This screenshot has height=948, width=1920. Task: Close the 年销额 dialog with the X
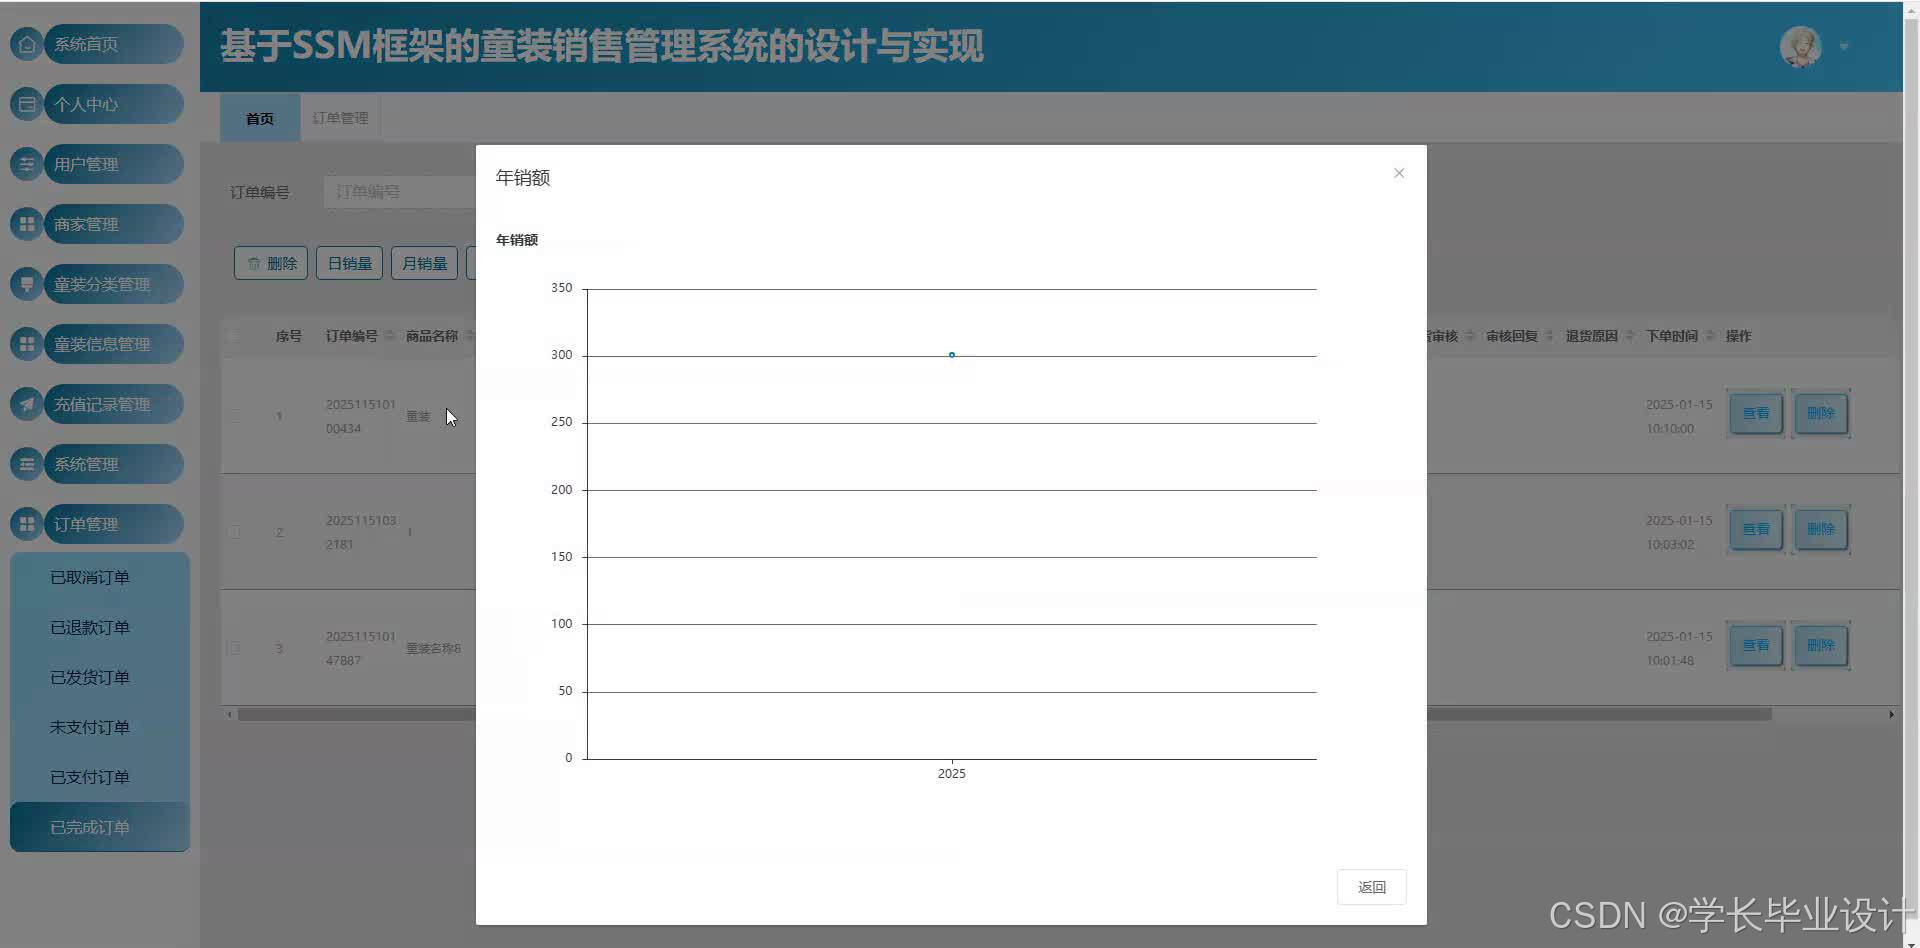click(1399, 173)
